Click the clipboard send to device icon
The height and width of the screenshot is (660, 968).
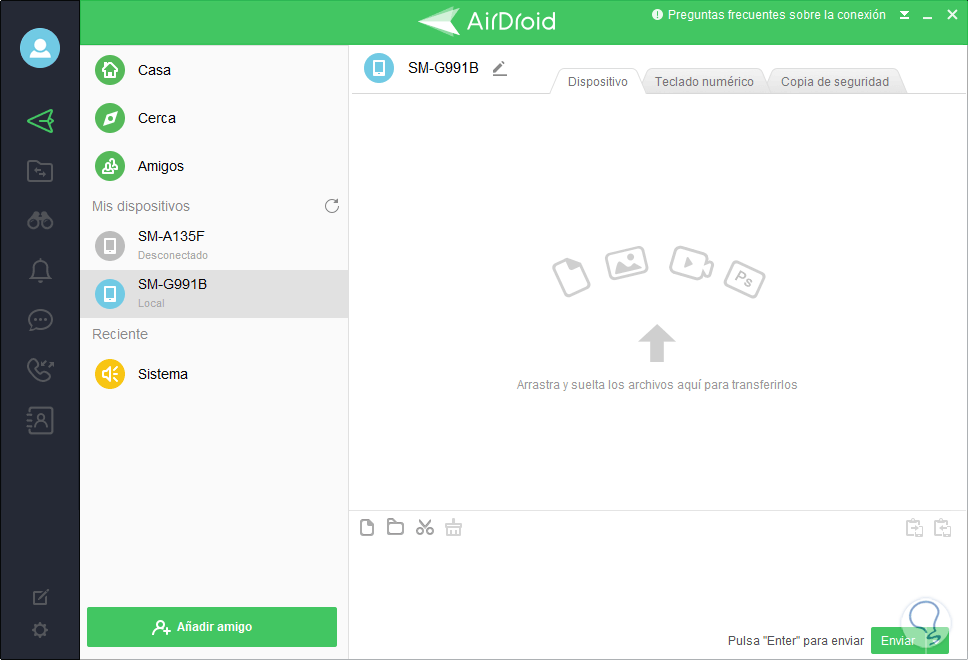coord(914,528)
